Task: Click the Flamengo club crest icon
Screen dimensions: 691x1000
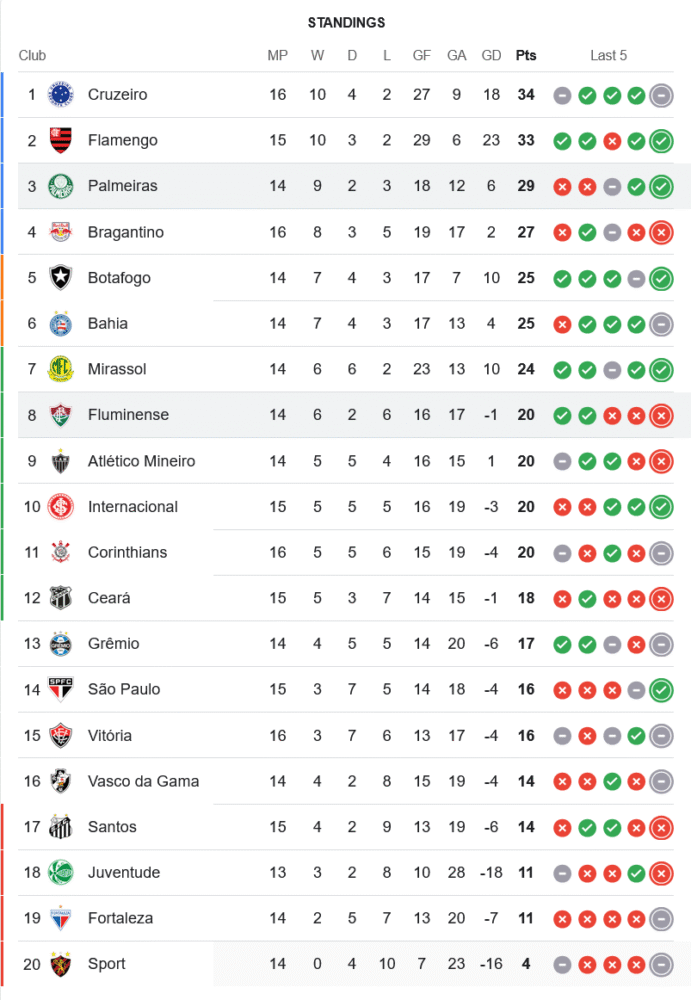Action: 61,141
